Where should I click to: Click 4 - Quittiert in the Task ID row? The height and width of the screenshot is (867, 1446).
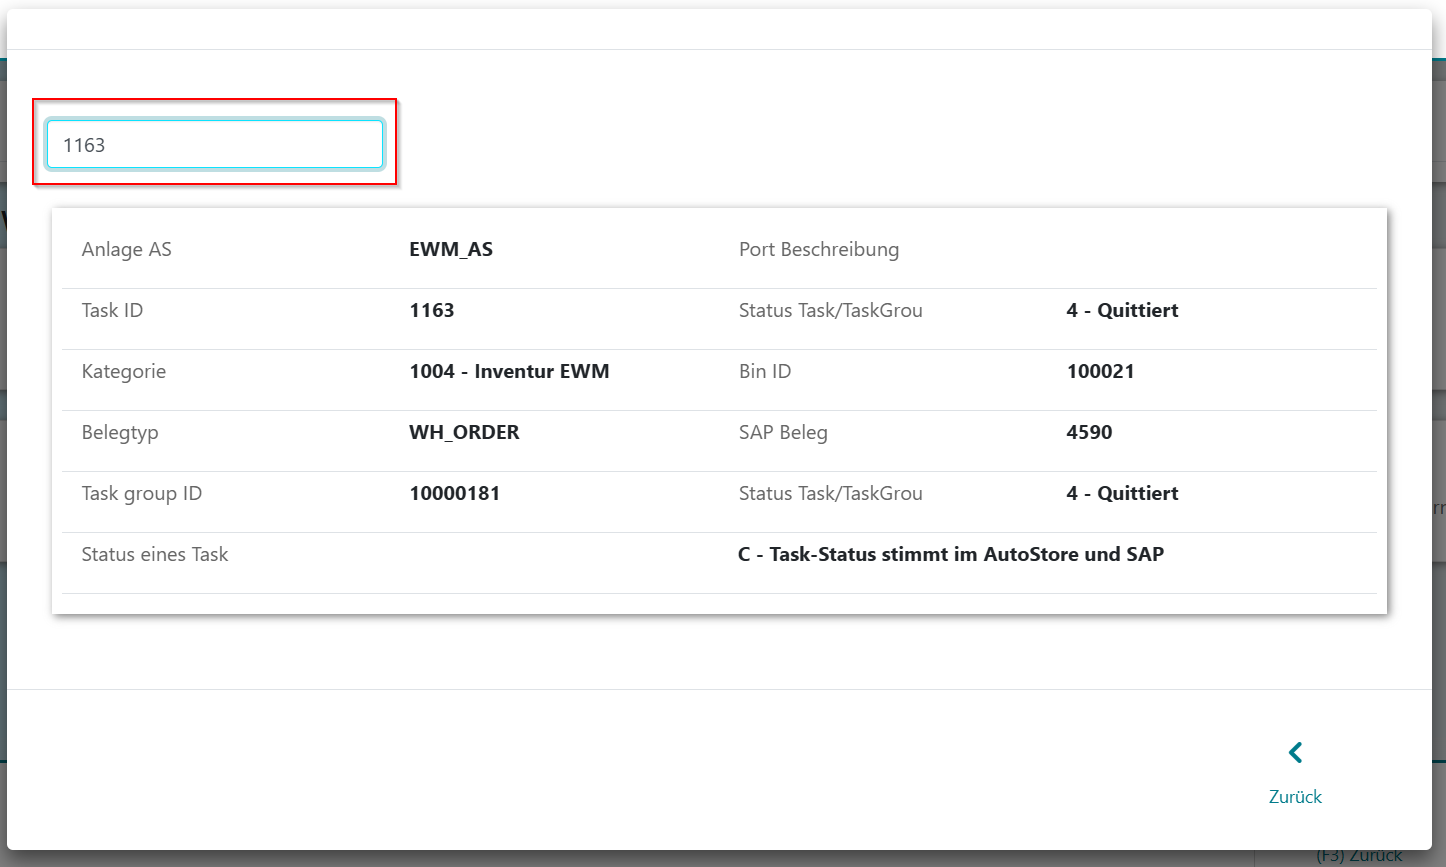(x=1122, y=311)
